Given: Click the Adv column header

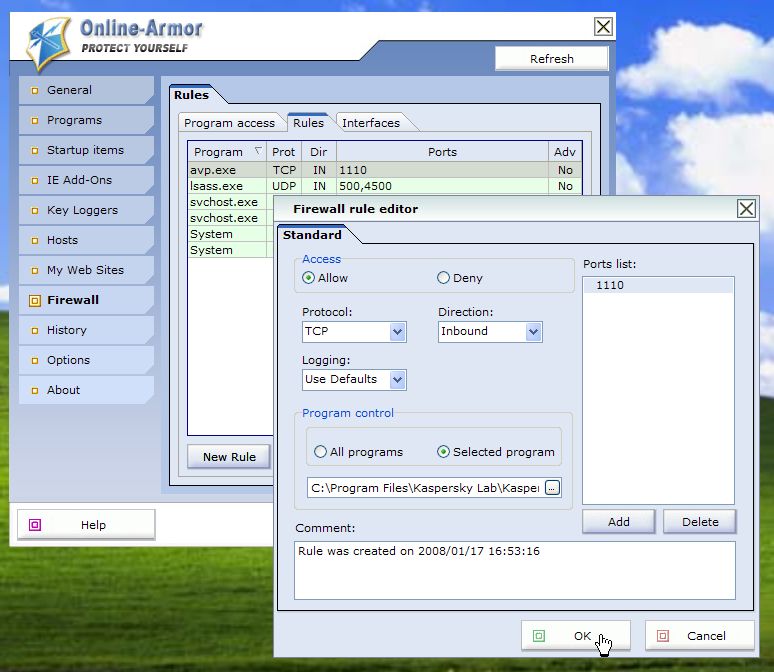Looking at the screenshot, I should click(565, 152).
